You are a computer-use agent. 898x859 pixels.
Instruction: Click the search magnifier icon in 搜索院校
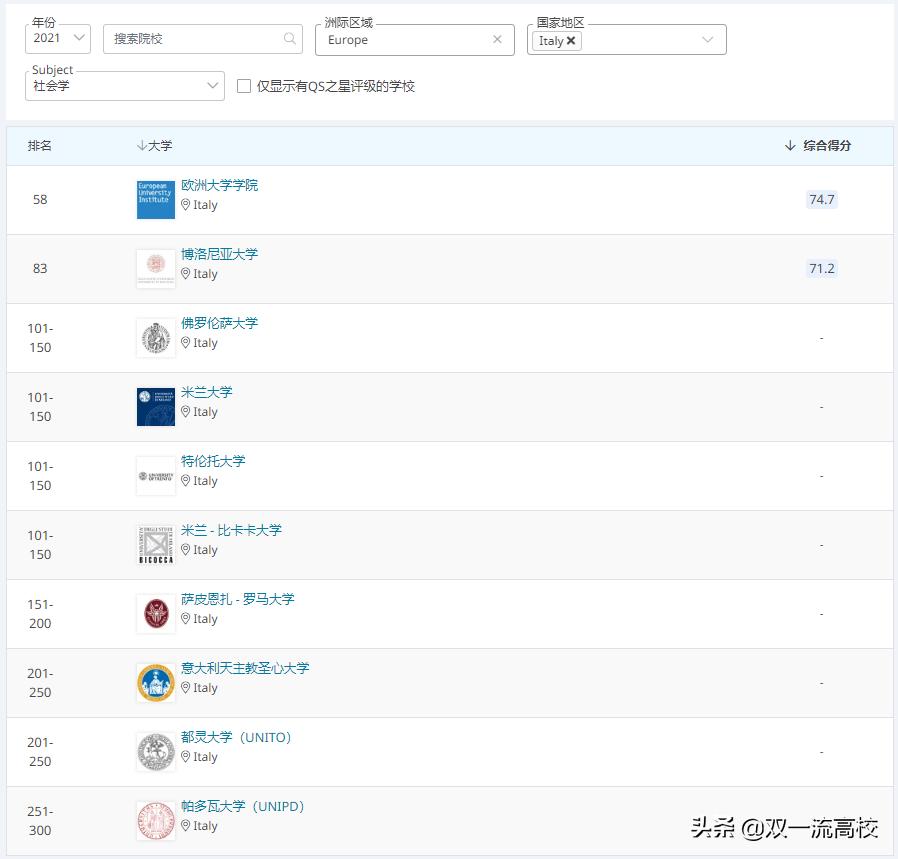tap(289, 37)
